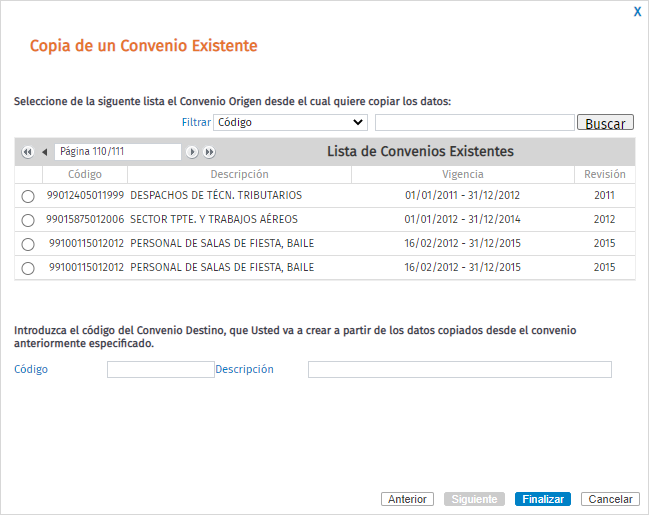
Task: Click the Revisión column header
Action: click(605, 174)
